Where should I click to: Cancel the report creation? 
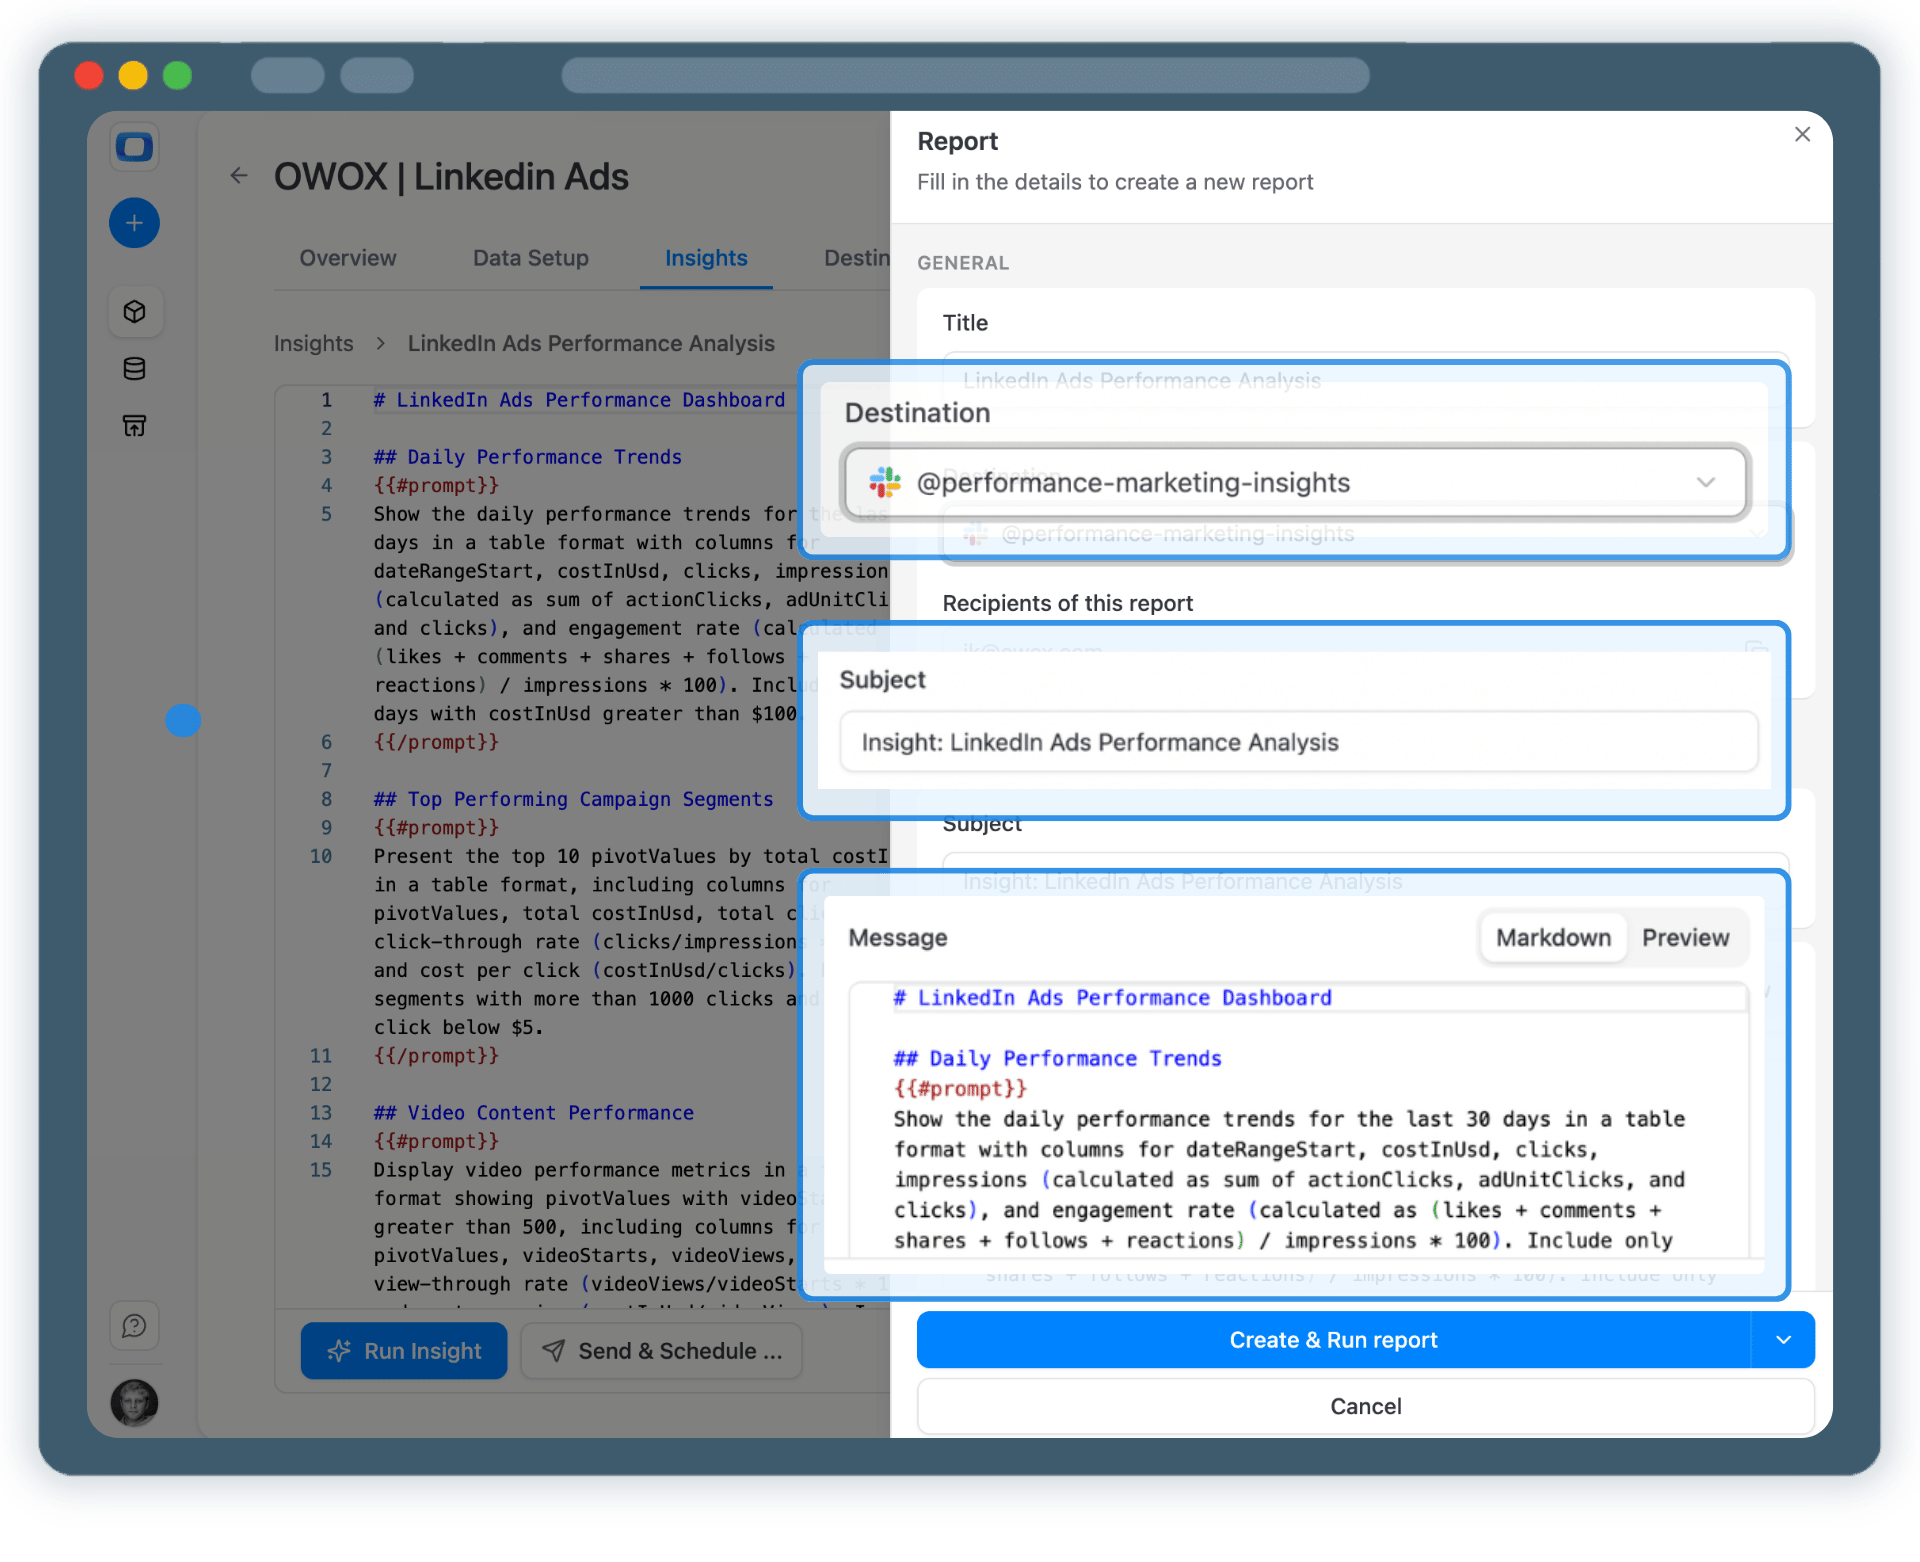click(1365, 1405)
